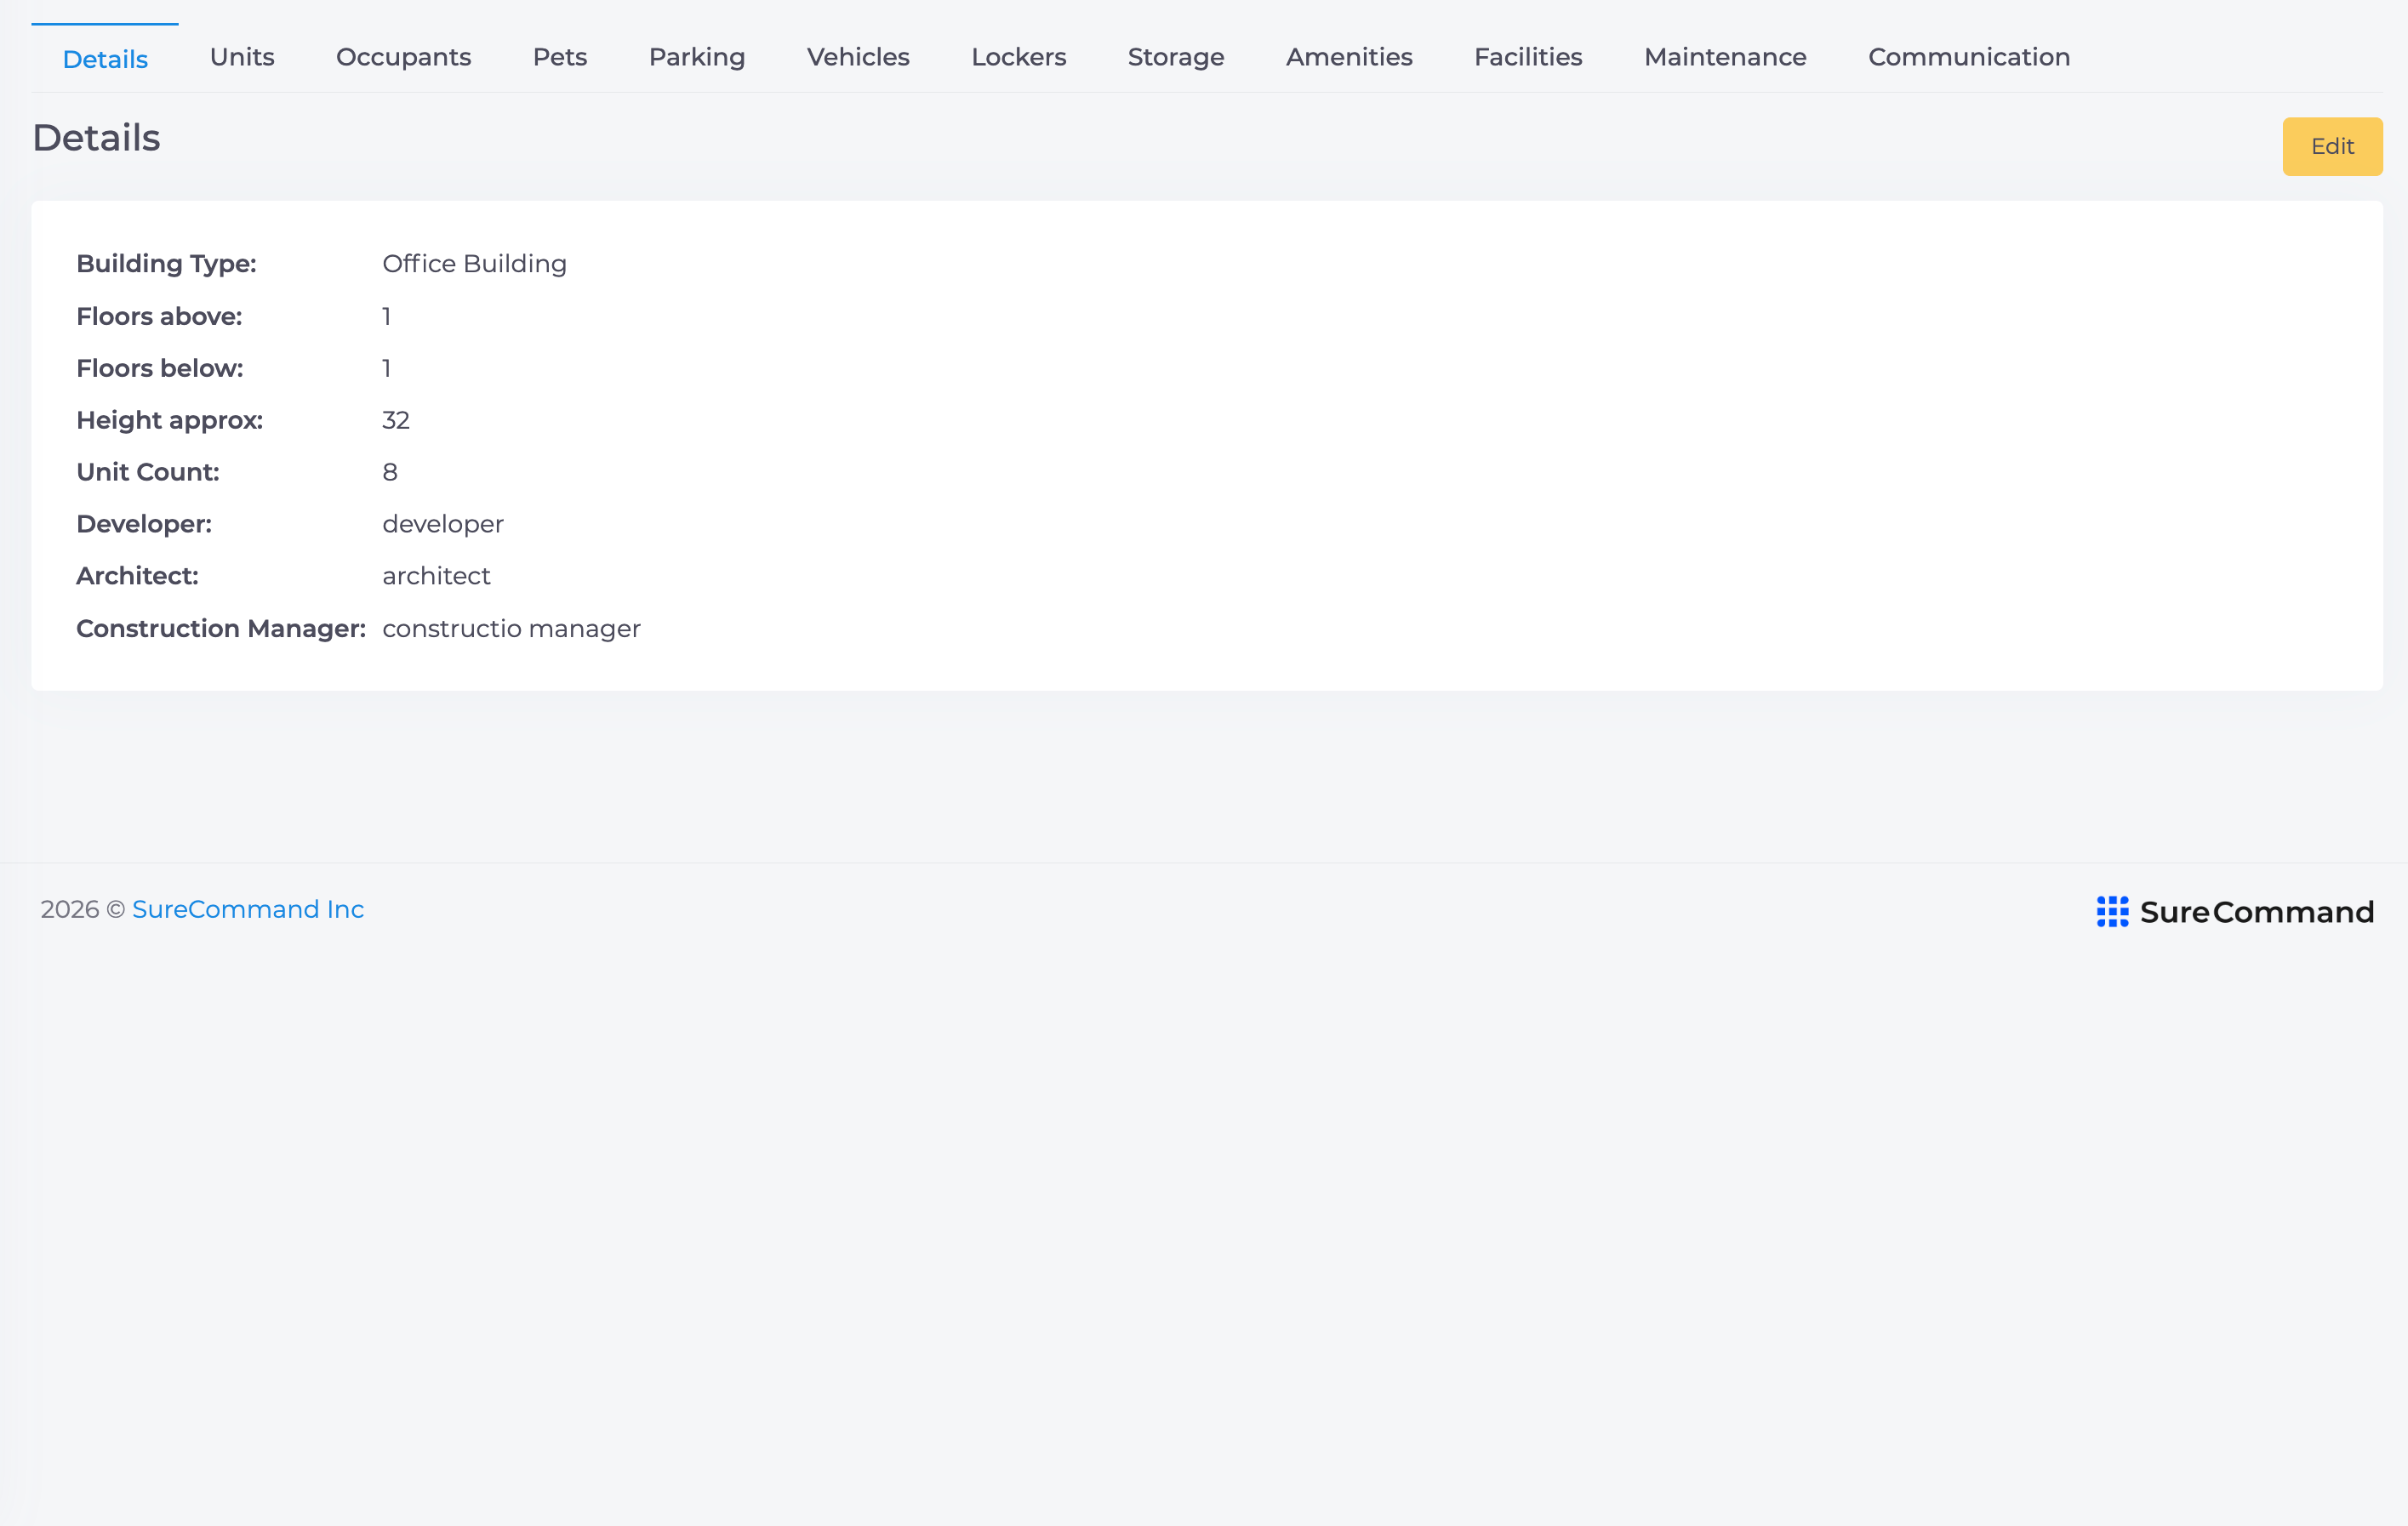Click the 'Construction Manager:' label
Image resolution: width=2408 pixels, height=1526 pixels.
[221, 629]
